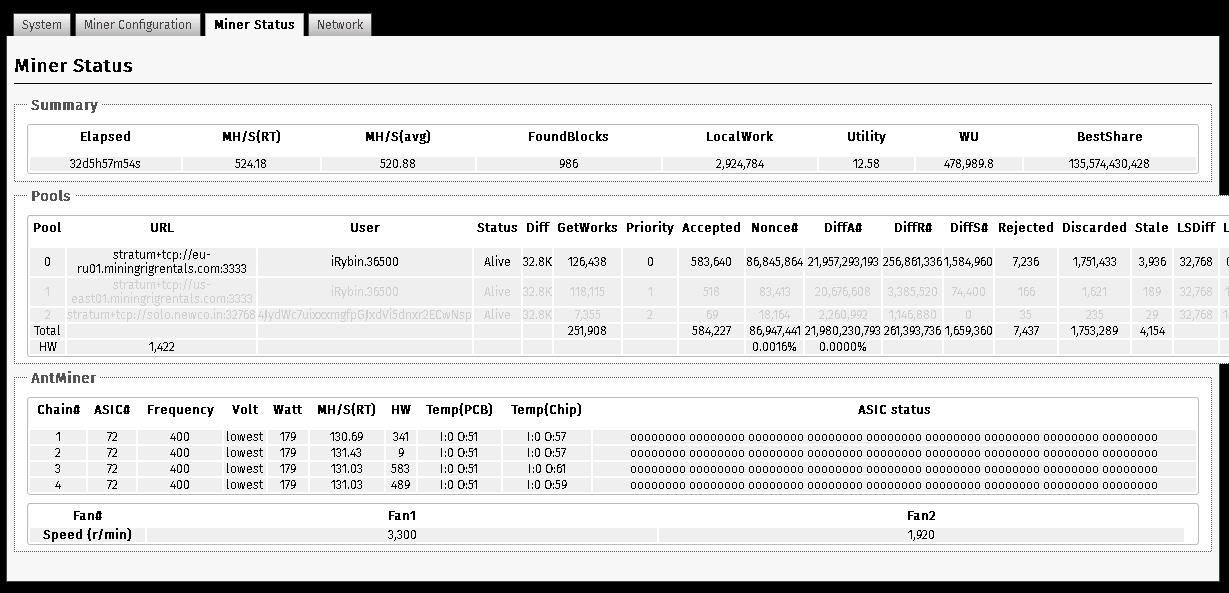Screen dimensions: 1229x593
Task: Click HW error count 1,422
Action: click(x=162, y=346)
